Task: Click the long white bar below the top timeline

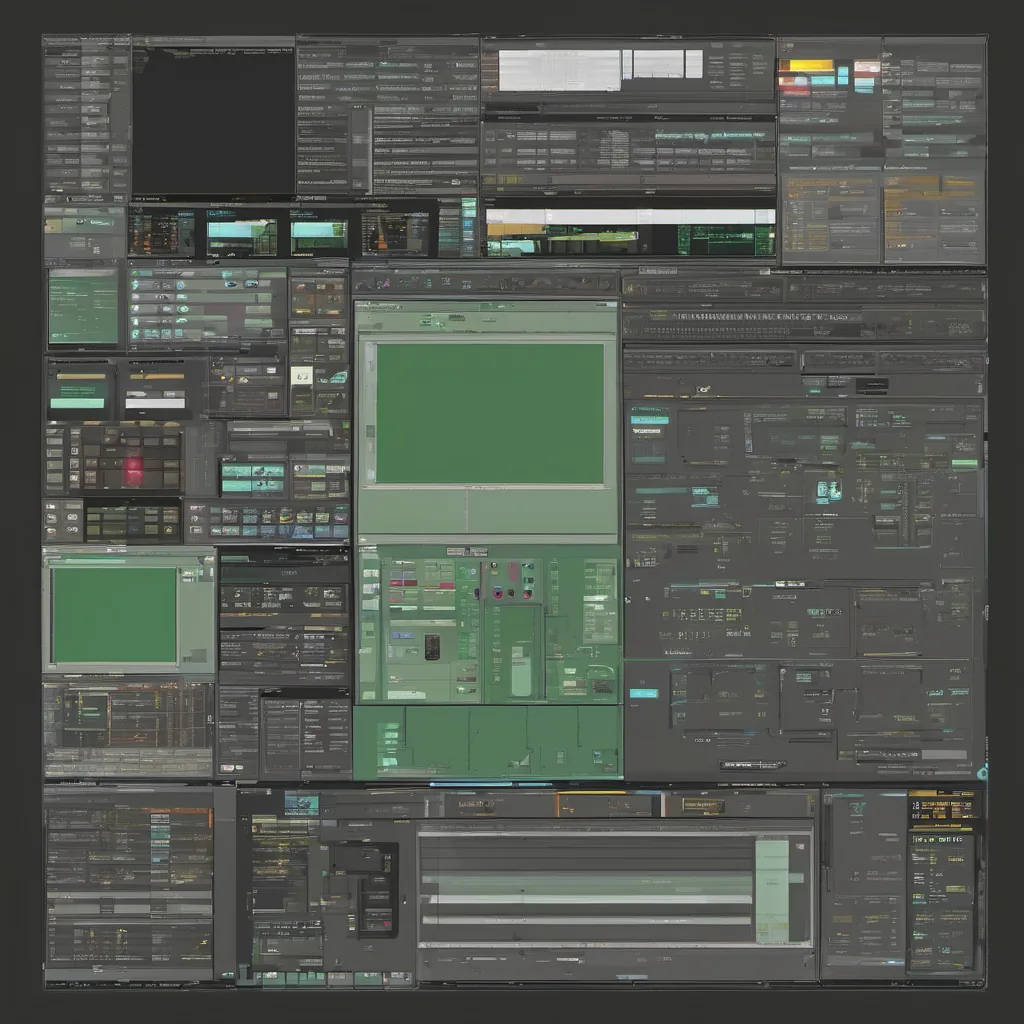Action: coord(630,217)
